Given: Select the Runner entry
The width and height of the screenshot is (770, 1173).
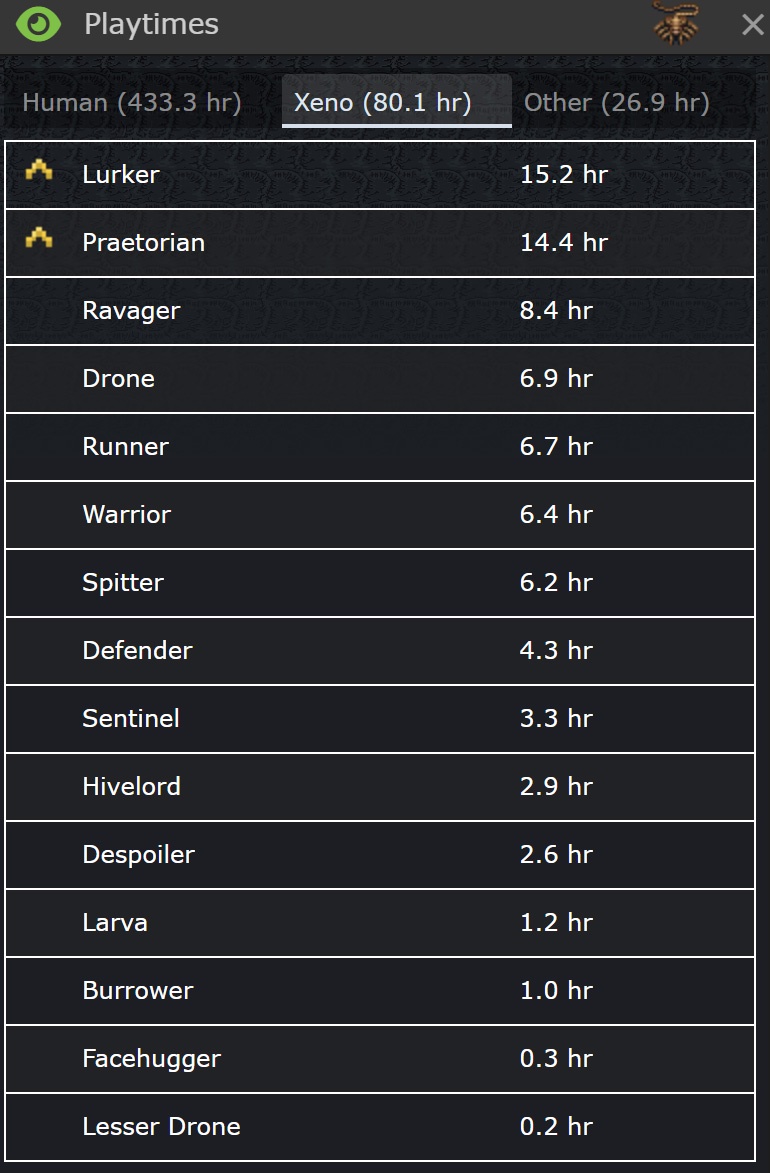Looking at the screenshot, I should coord(380,447).
